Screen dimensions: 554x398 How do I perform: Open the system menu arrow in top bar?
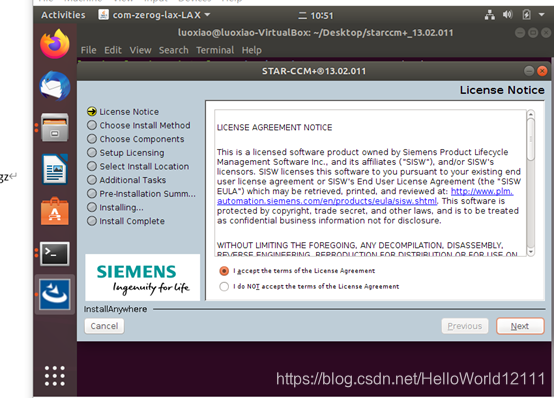coord(541,15)
